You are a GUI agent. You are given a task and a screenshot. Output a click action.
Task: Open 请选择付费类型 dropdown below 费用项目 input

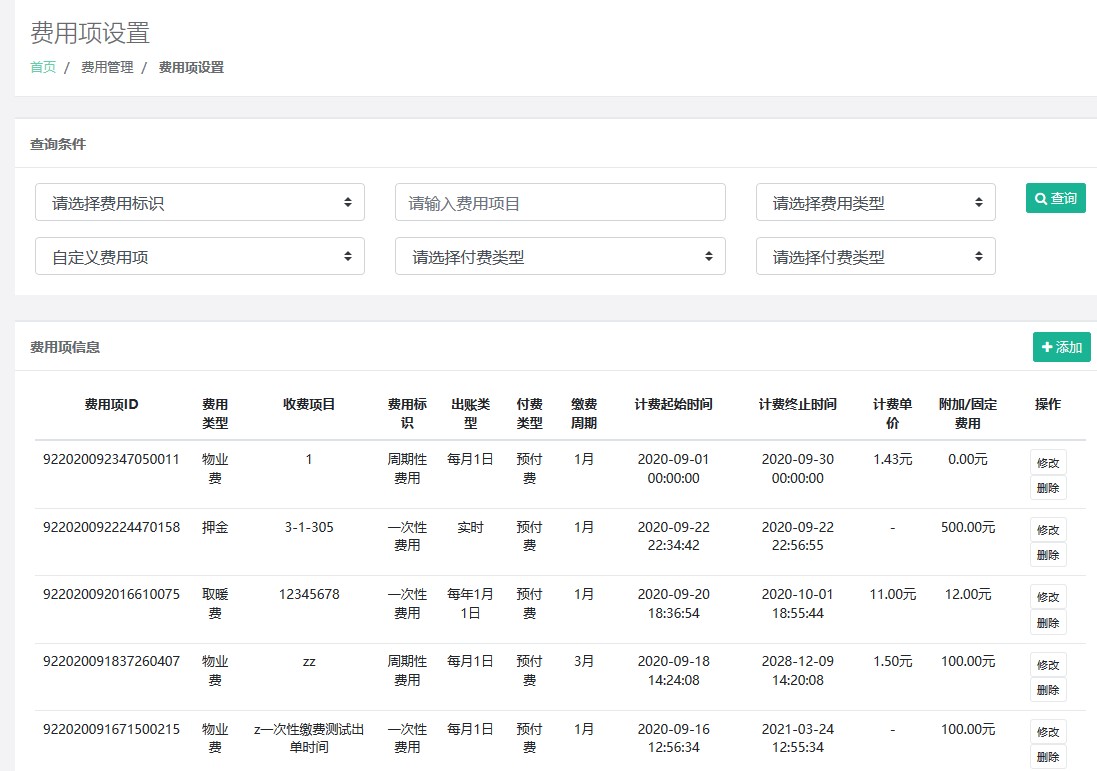click(x=560, y=256)
